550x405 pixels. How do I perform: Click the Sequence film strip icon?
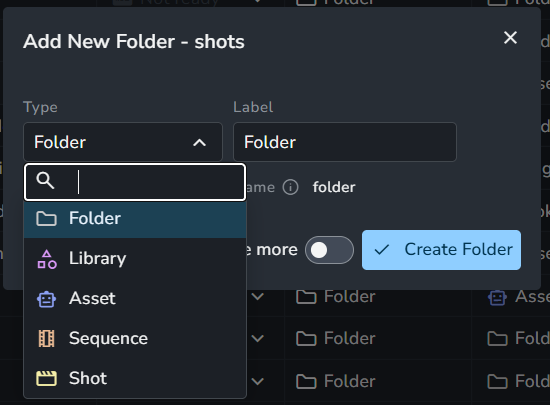[x=46, y=339]
